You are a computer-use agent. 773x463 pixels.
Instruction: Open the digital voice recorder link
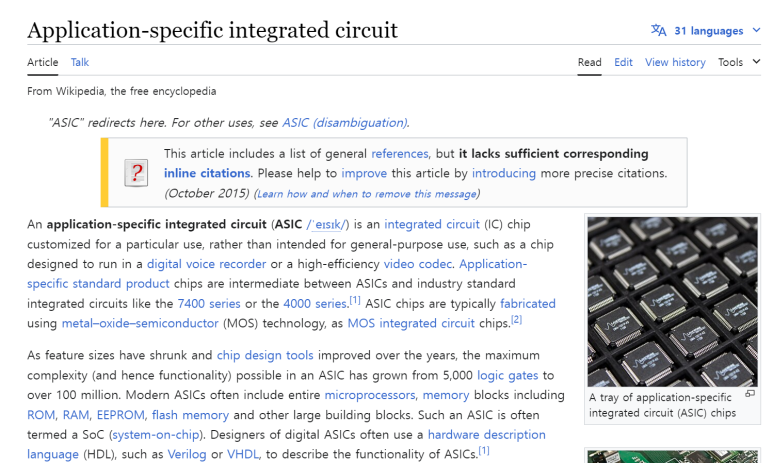[206, 264]
